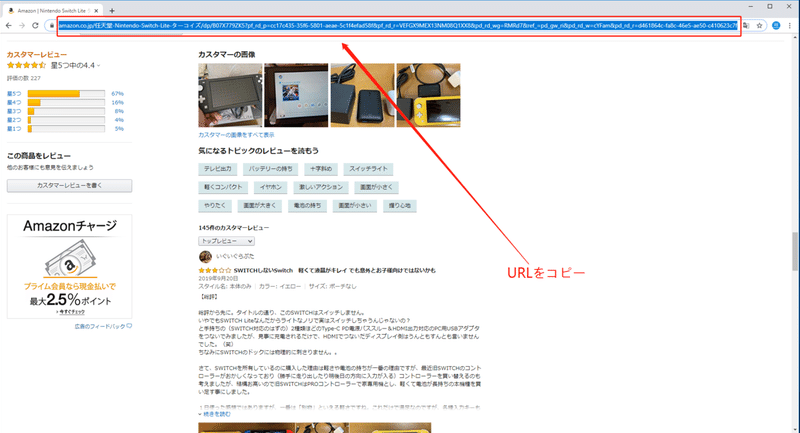Open fourth customer image with yellow Switch Lite
800x433 pixels.
(x=429, y=95)
